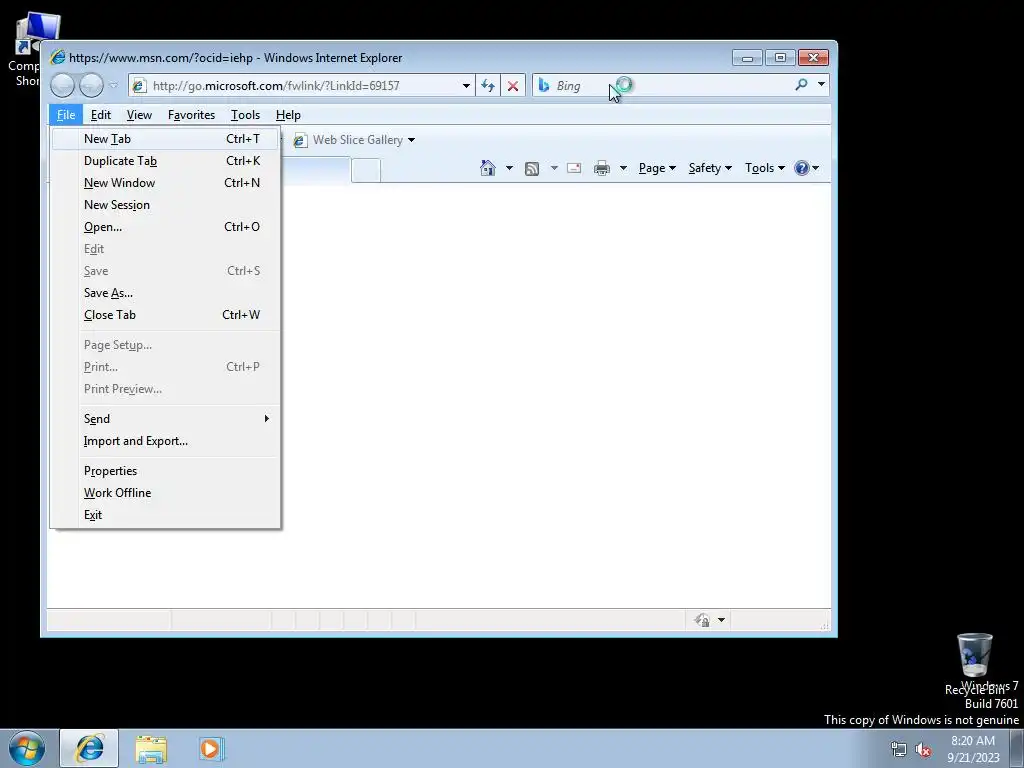Open the command bar Tools dropdown
Viewport: 1024px width, 768px height.
click(x=765, y=168)
